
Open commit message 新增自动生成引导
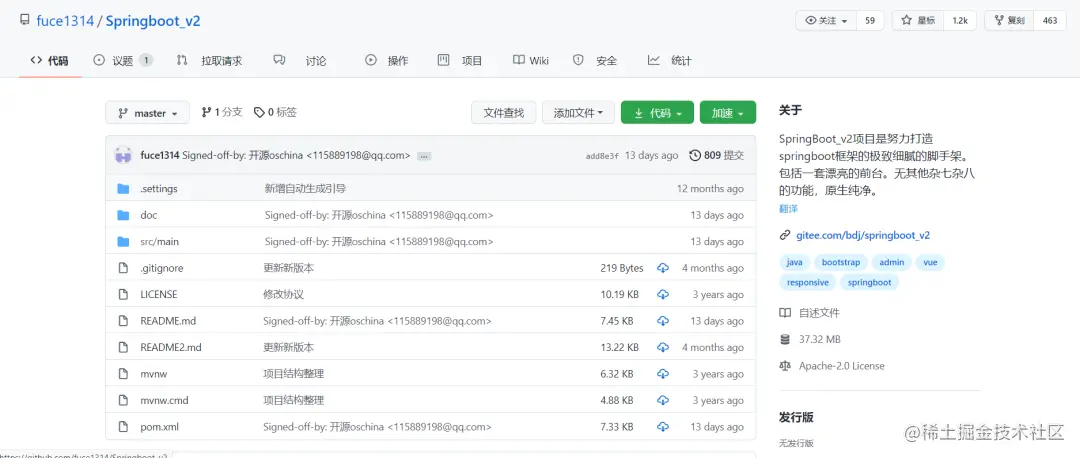click(x=305, y=189)
